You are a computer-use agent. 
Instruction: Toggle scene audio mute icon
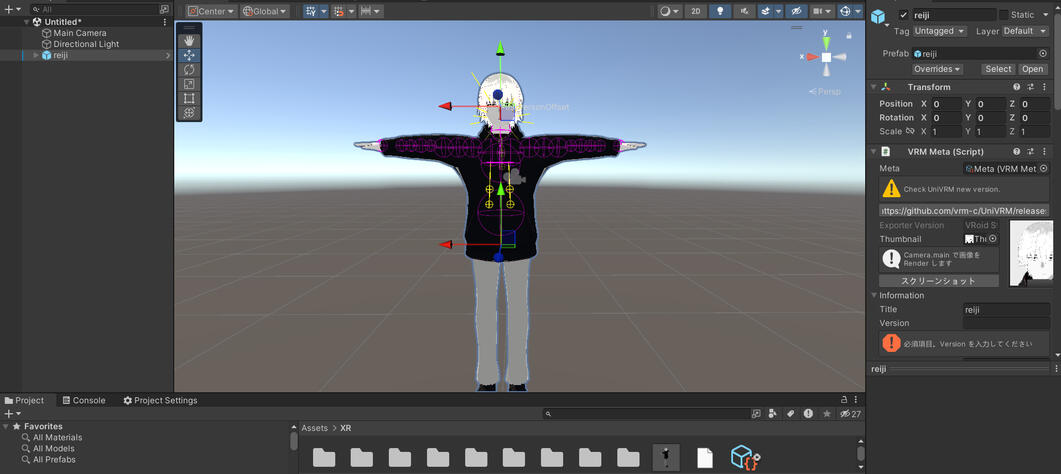[745, 11]
